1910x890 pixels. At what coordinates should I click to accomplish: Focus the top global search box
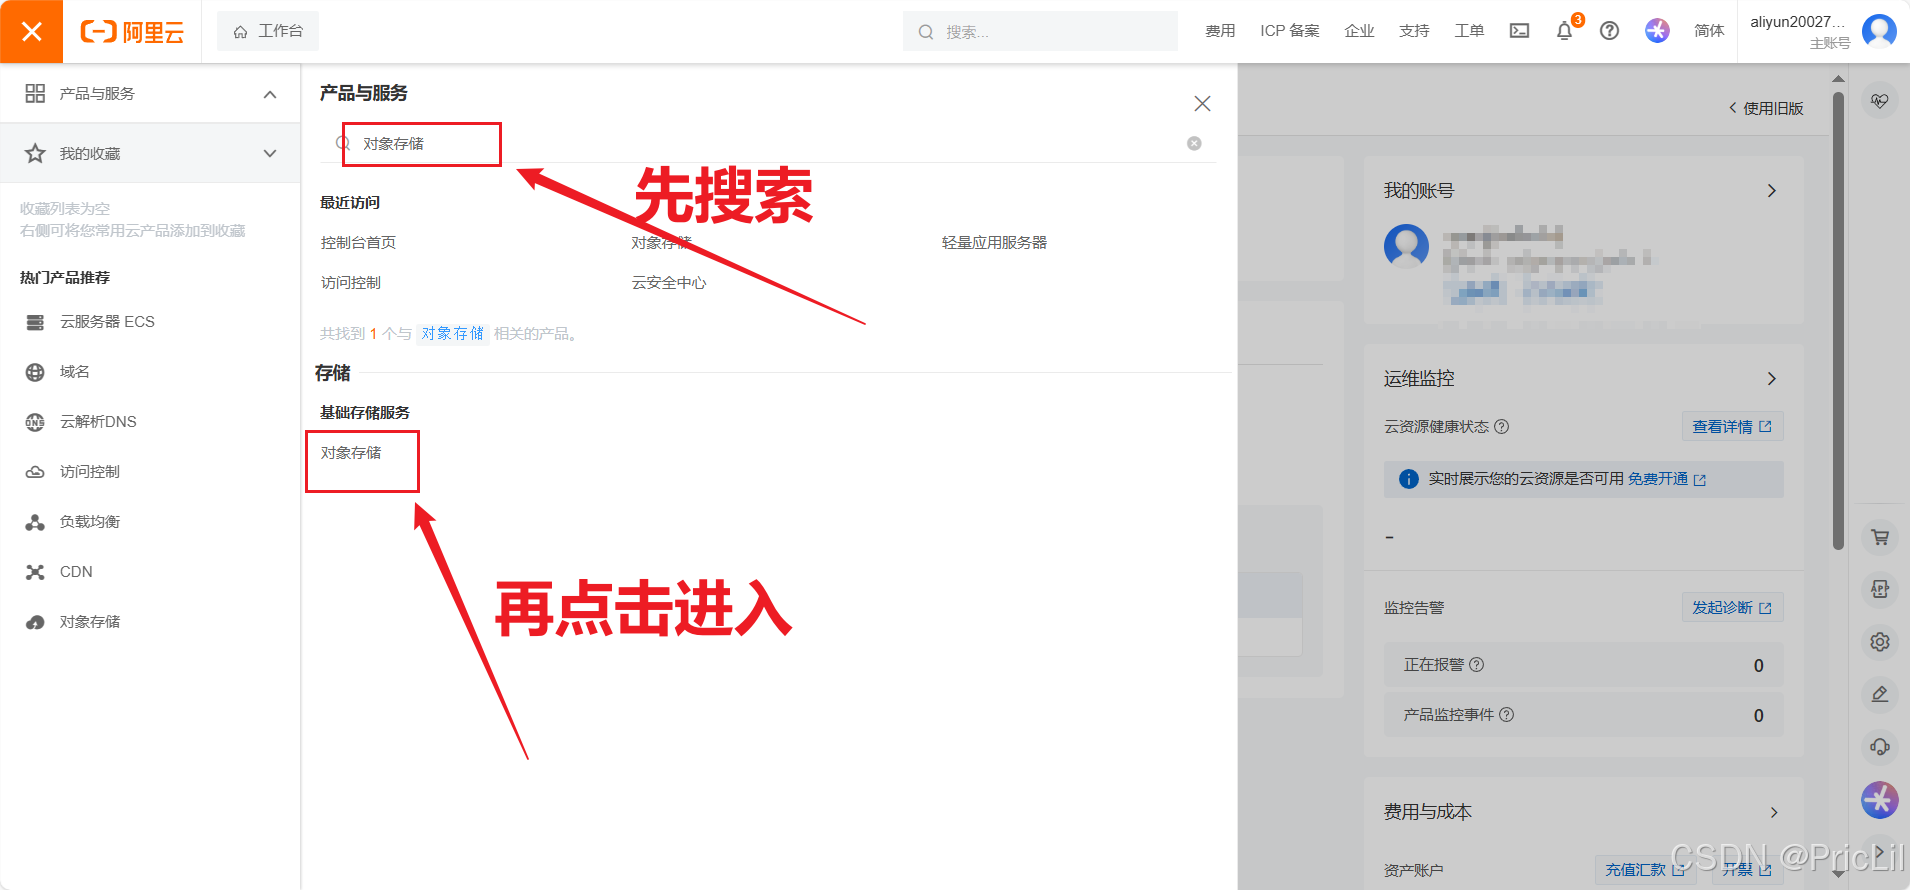(x=1040, y=31)
